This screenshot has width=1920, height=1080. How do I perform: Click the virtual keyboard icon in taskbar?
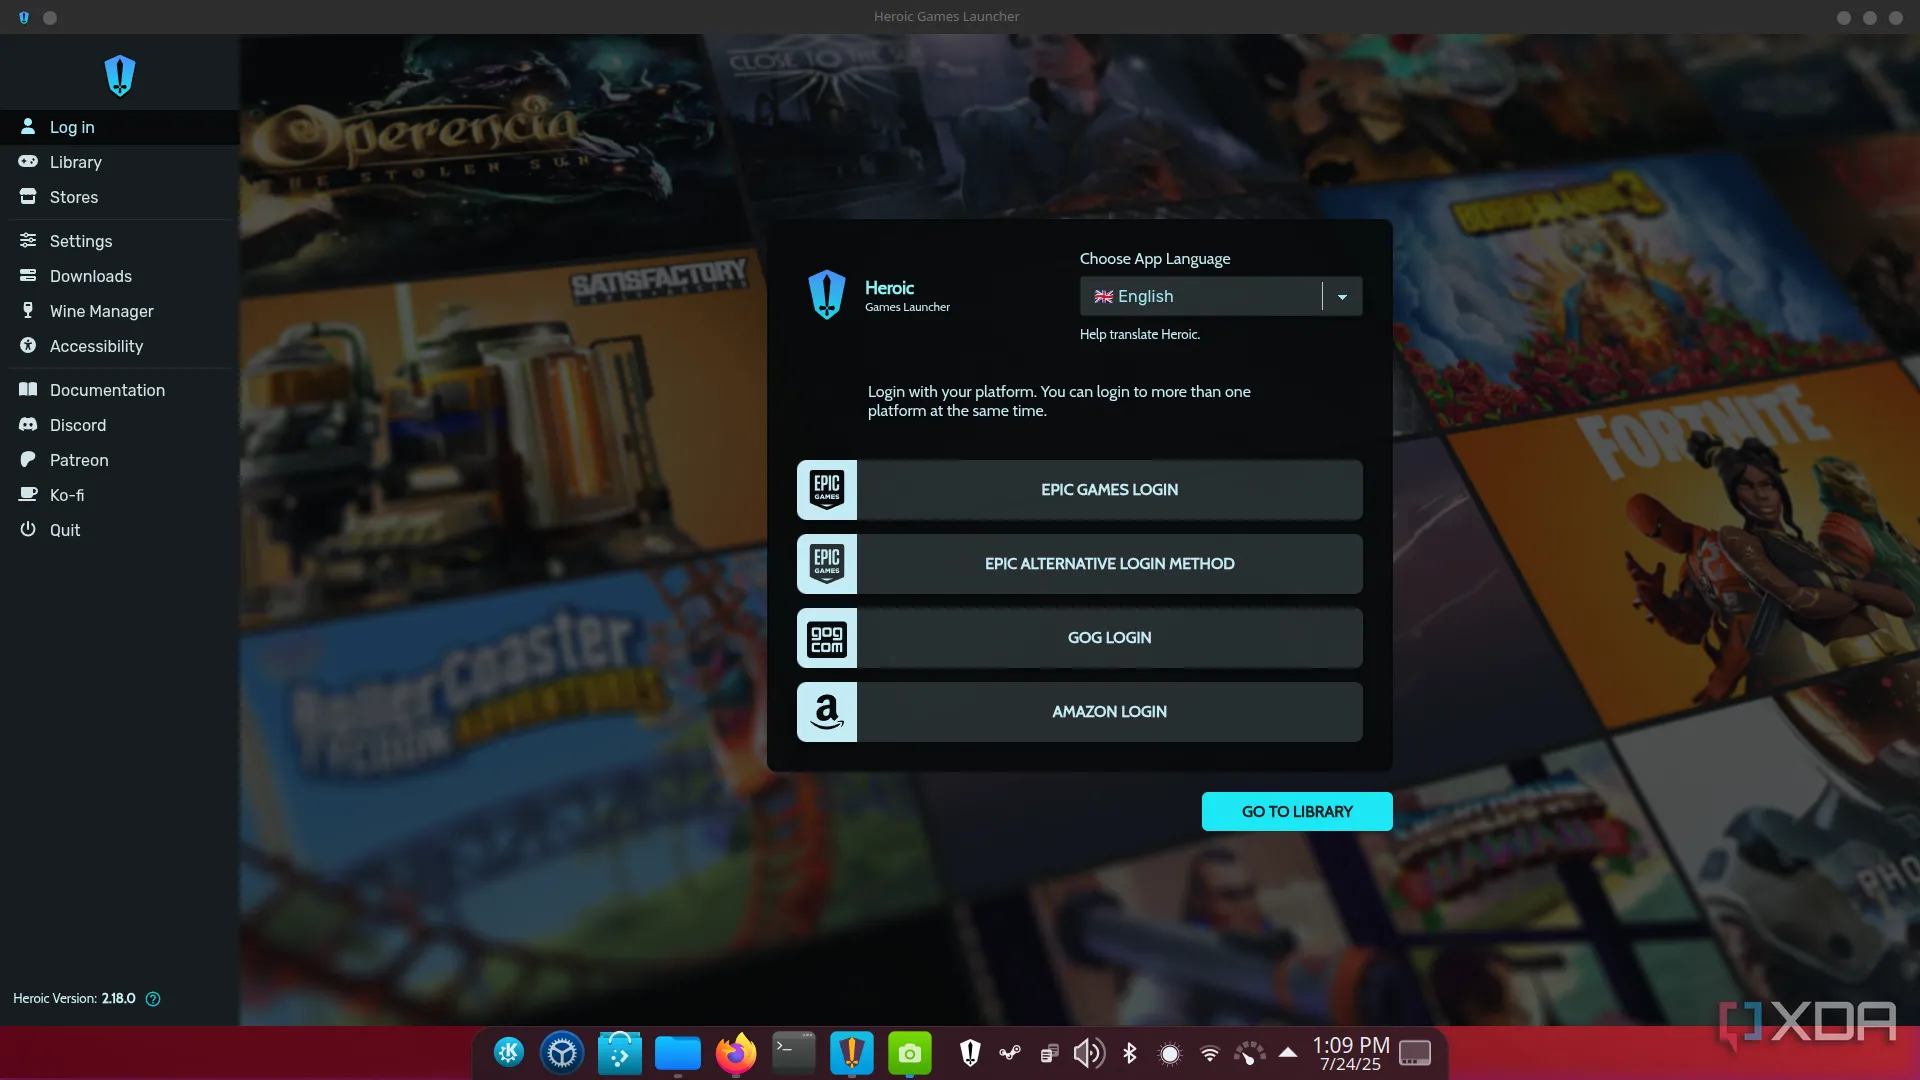(x=1415, y=1053)
